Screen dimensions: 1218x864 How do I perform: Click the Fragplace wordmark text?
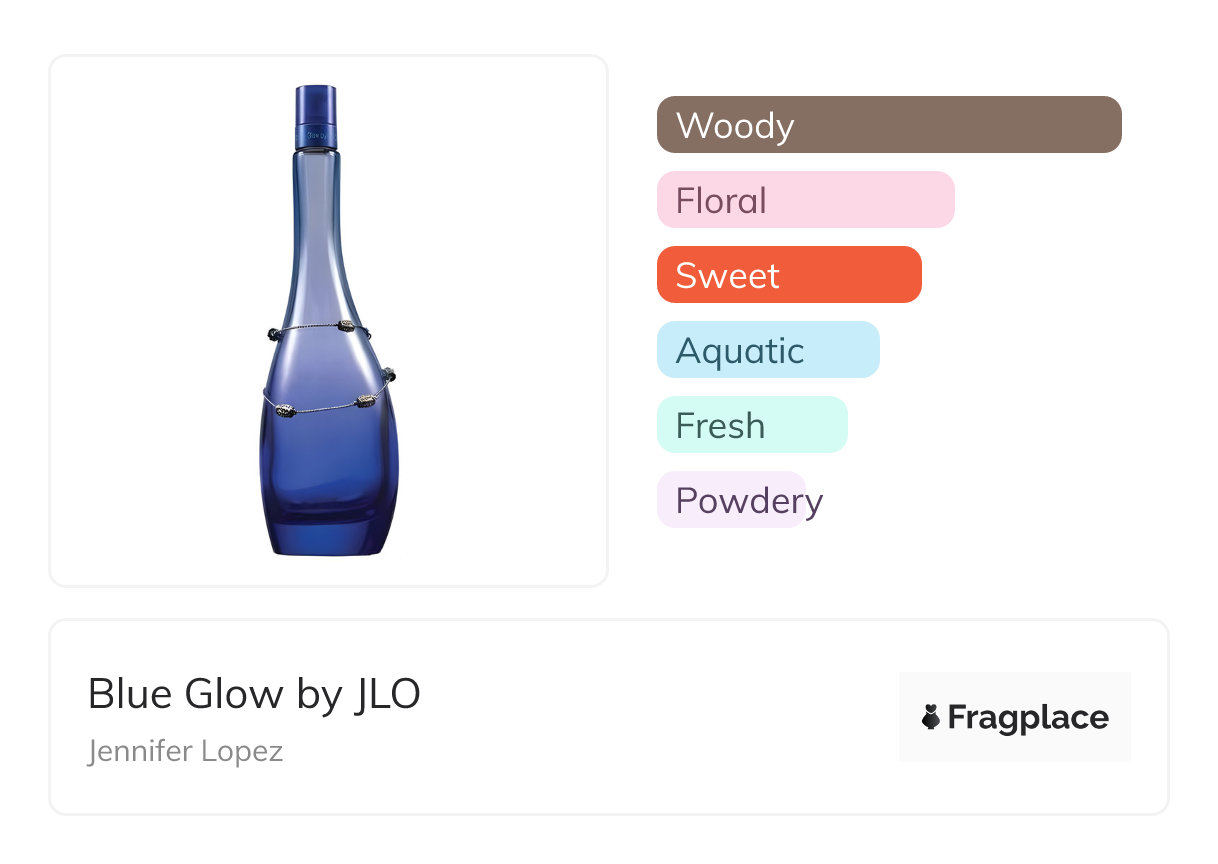(1027, 717)
